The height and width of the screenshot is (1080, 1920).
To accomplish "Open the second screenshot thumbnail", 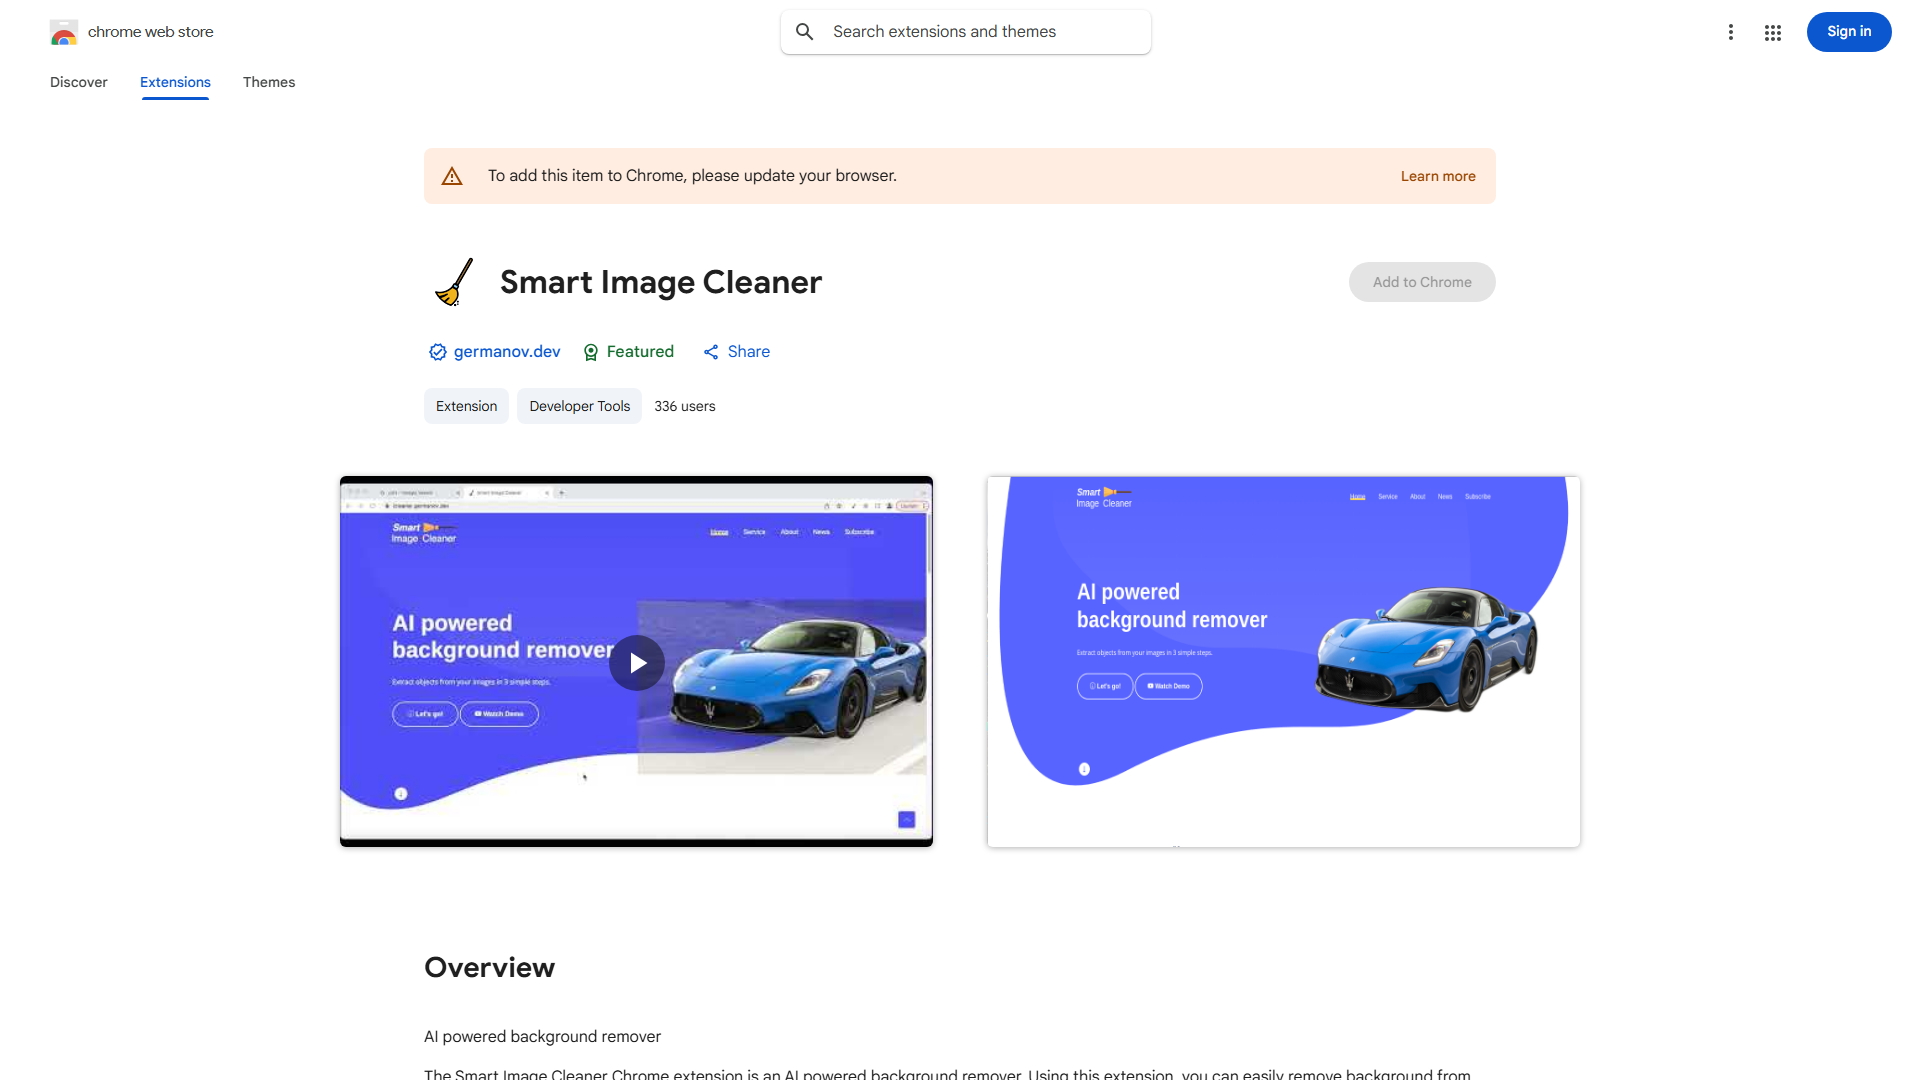I will [1283, 662].
